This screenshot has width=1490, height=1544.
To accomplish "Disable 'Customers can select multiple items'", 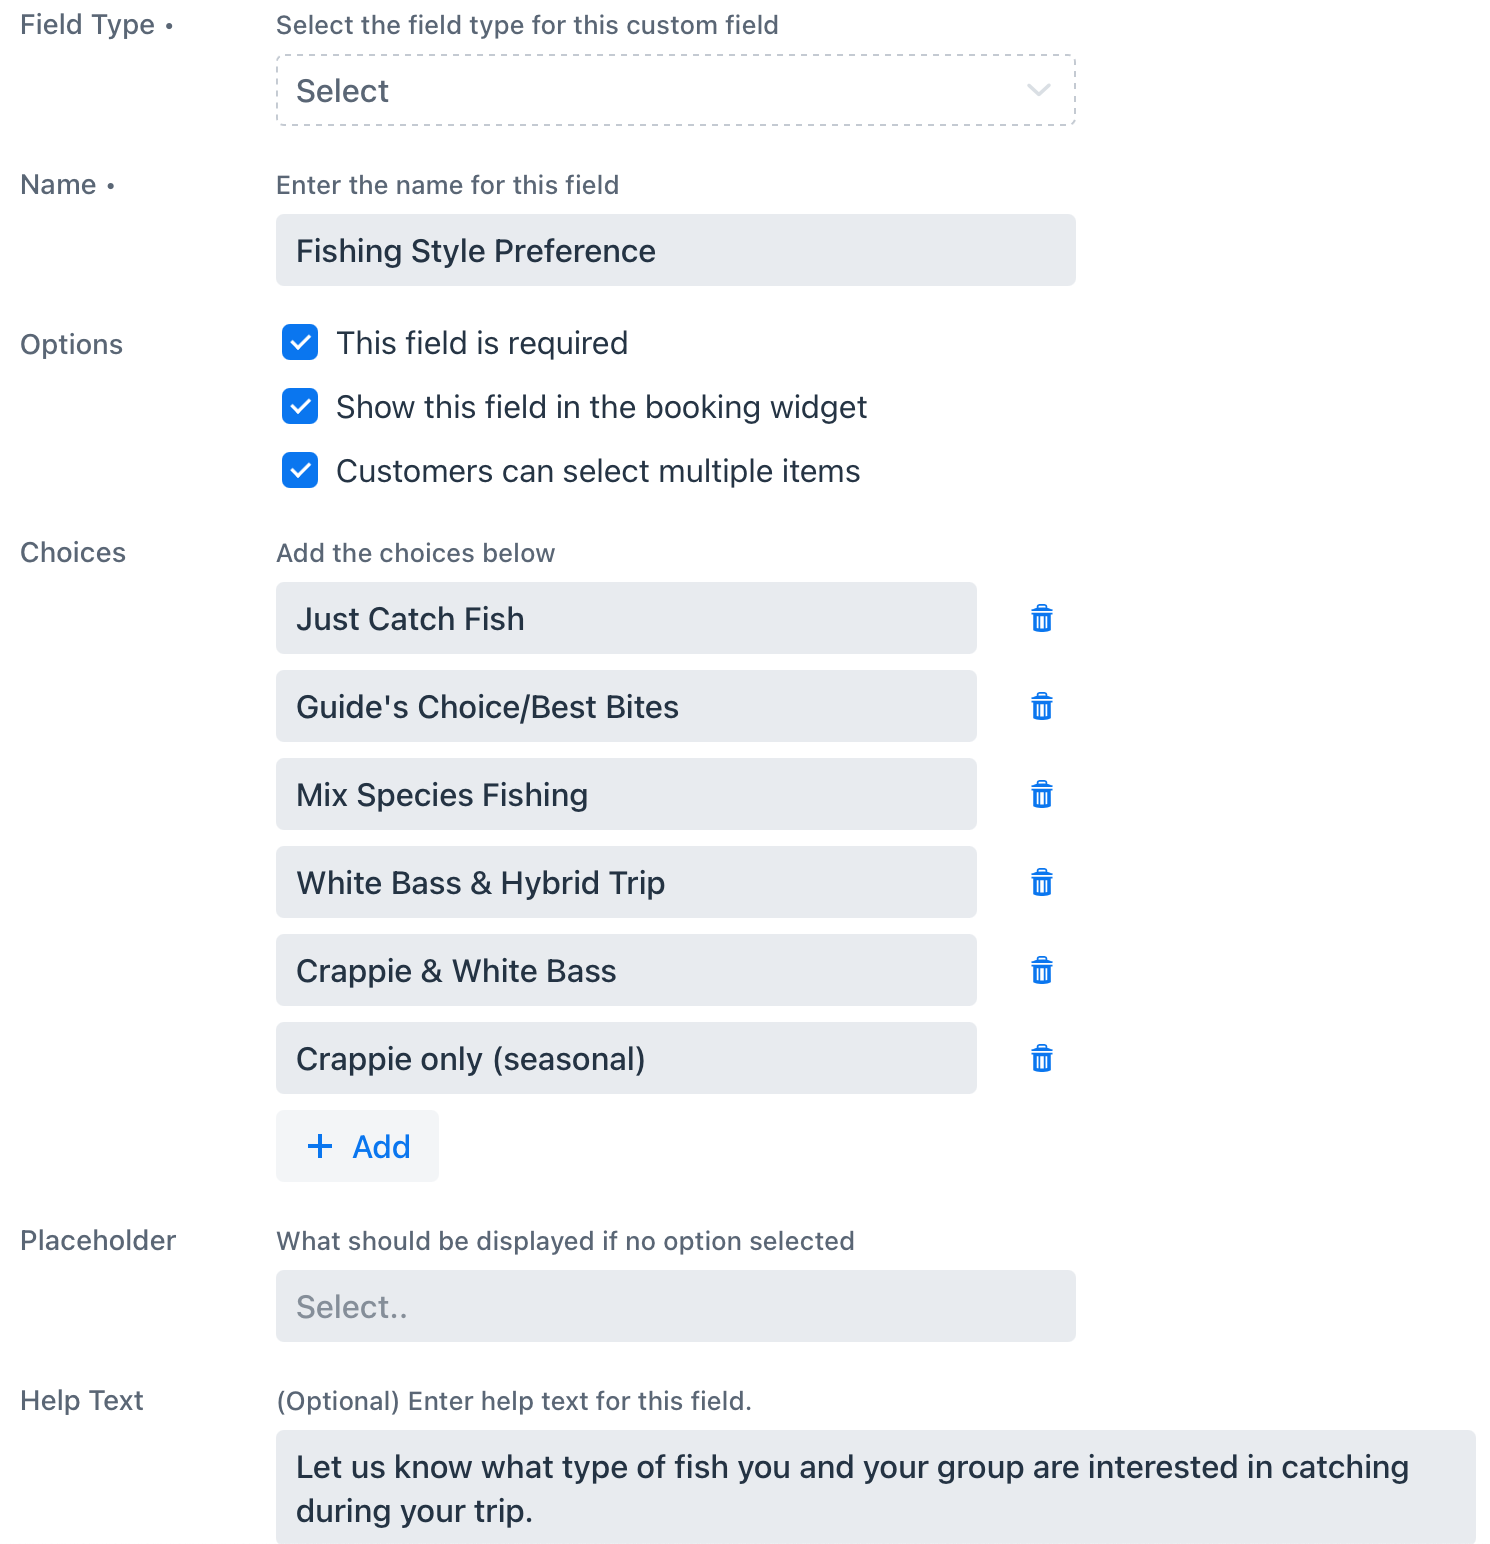I will pos(300,470).
